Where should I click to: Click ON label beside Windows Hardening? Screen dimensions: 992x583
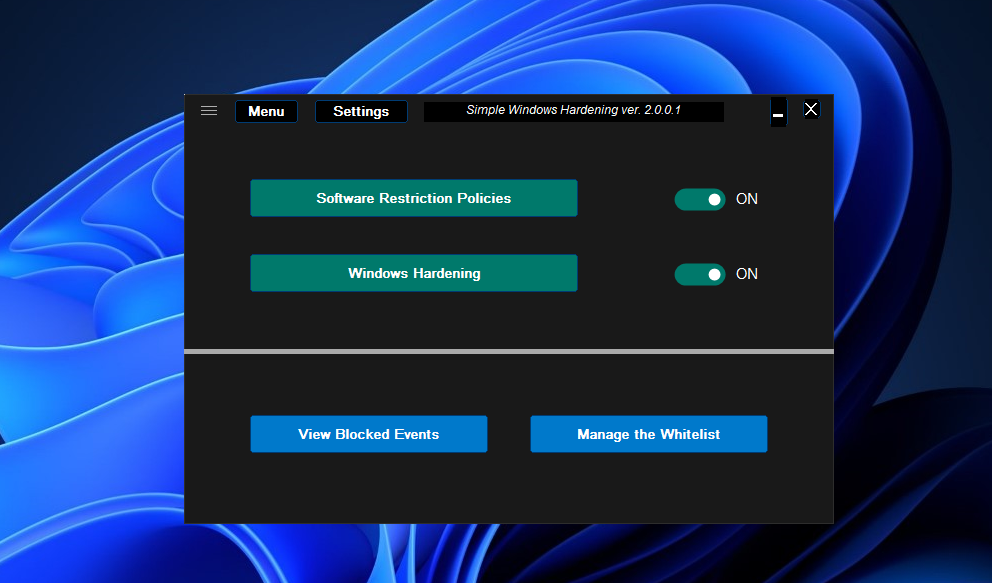pos(747,274)
